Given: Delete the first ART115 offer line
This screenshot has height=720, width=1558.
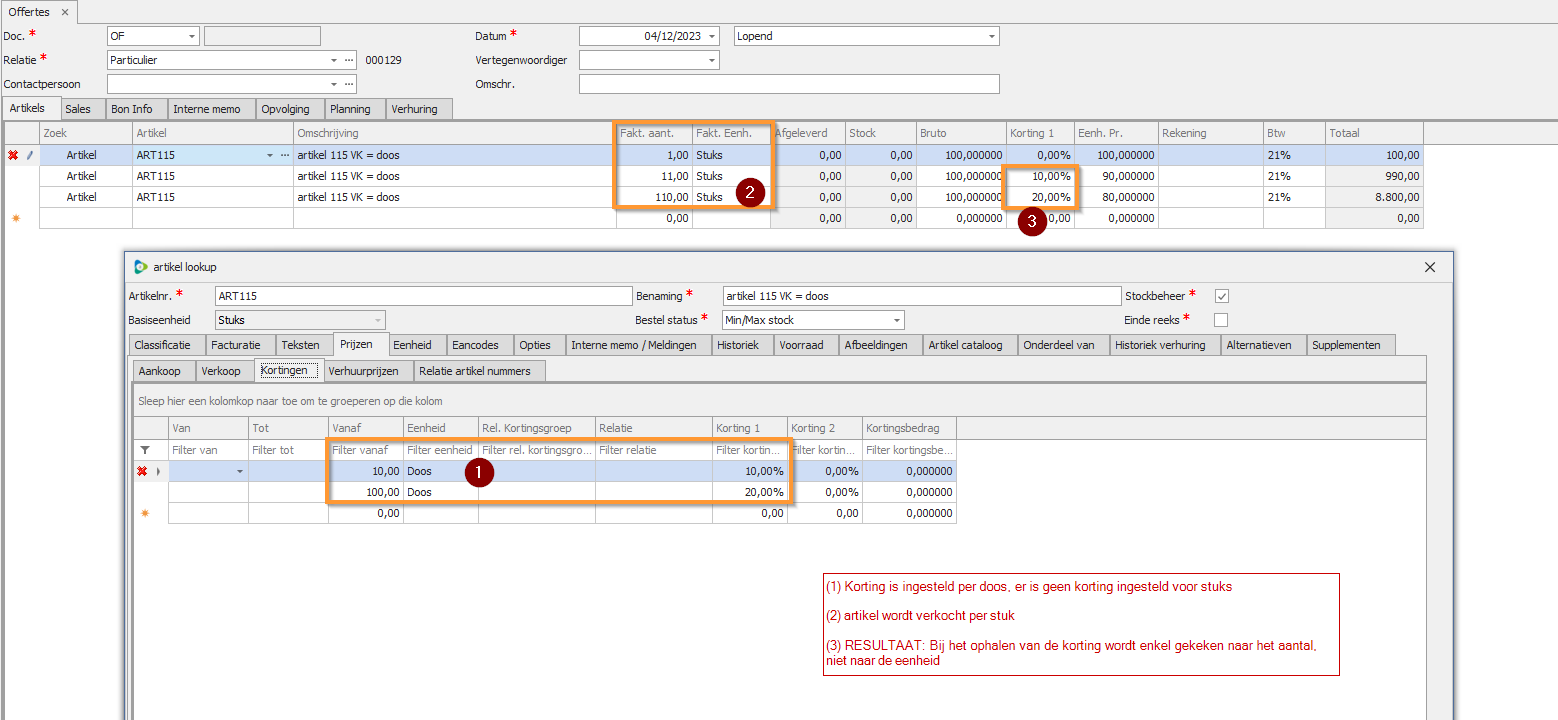Looking at the screenshot, I should tap(13, 155).
